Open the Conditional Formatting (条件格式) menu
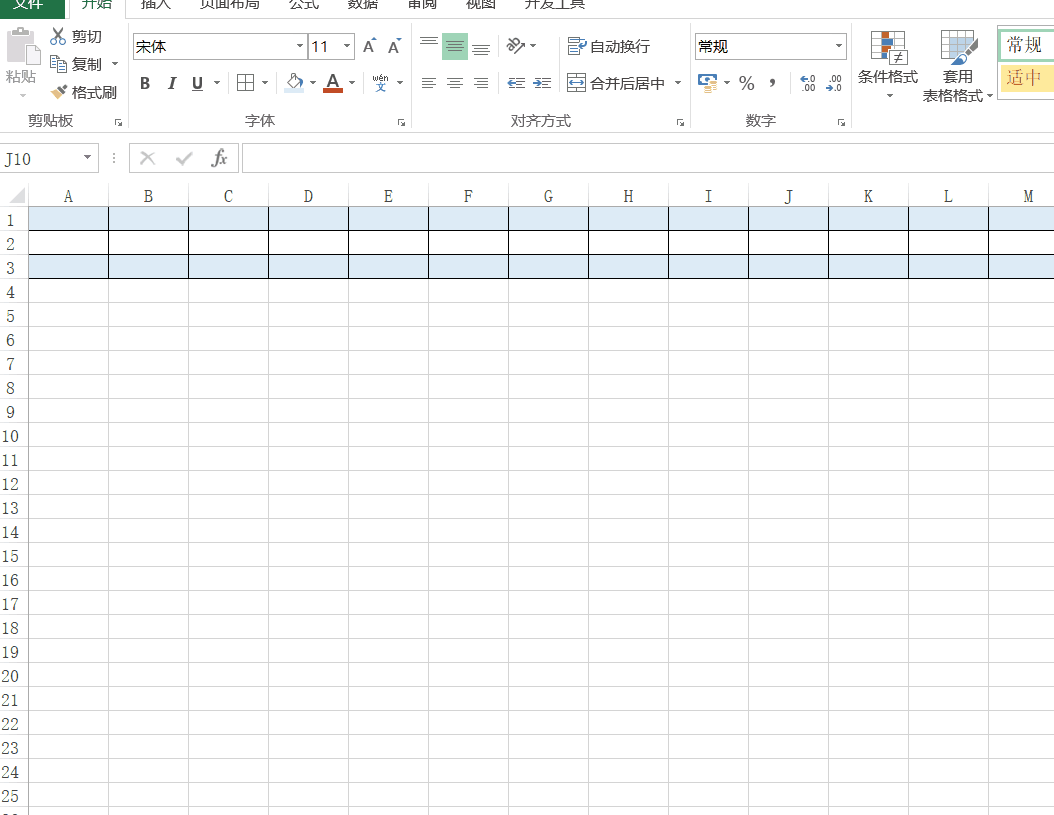 (x=888, y=65)
